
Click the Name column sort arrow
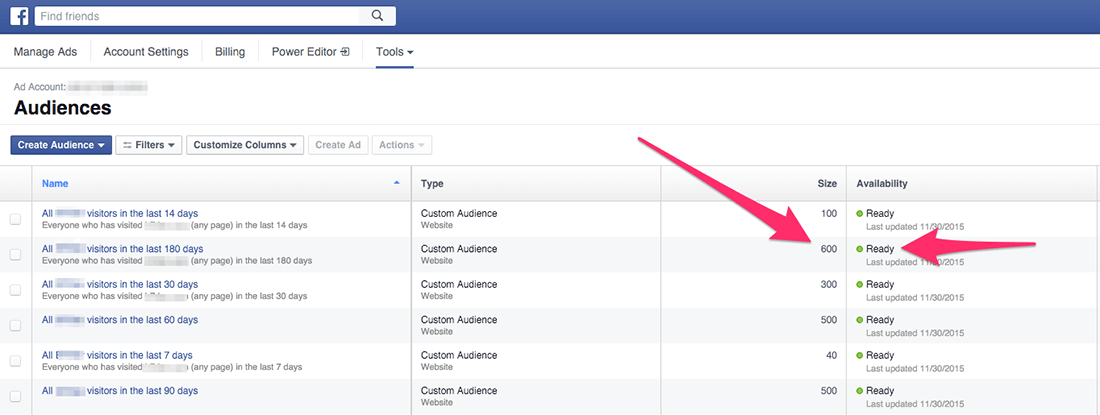tap(397, 183)
